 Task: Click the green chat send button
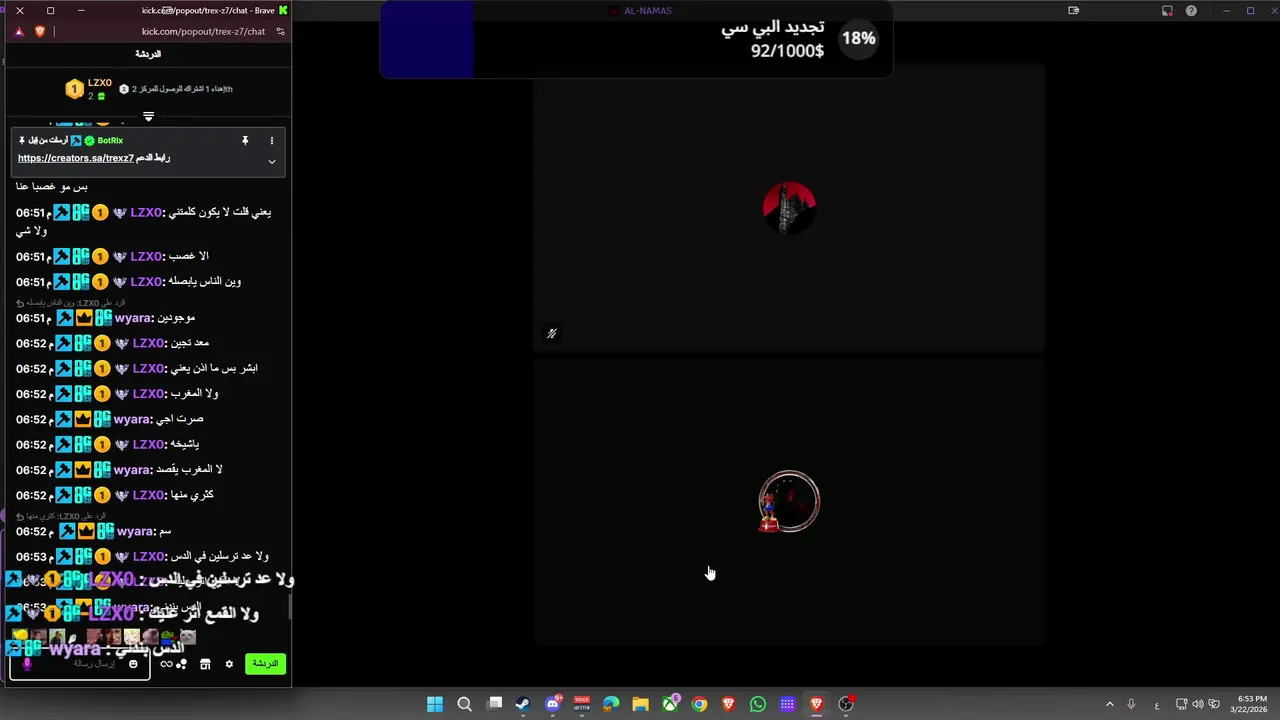(x=265, y=663)
